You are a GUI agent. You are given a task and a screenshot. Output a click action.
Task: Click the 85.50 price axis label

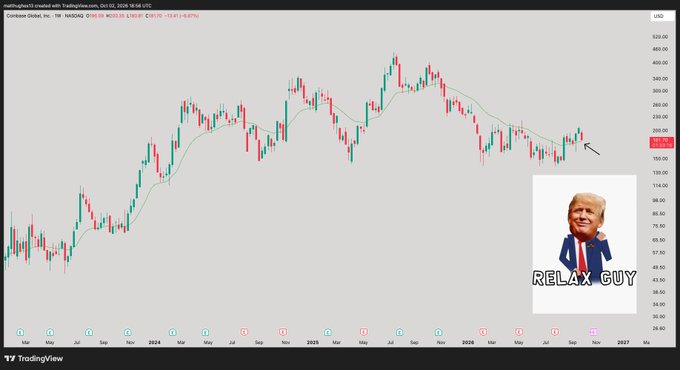pos(660,214)
